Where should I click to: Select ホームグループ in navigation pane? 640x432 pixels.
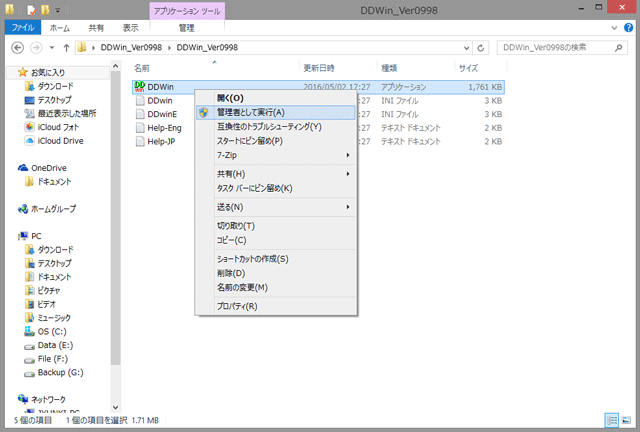pyautogui.click(x=53, y=209)
